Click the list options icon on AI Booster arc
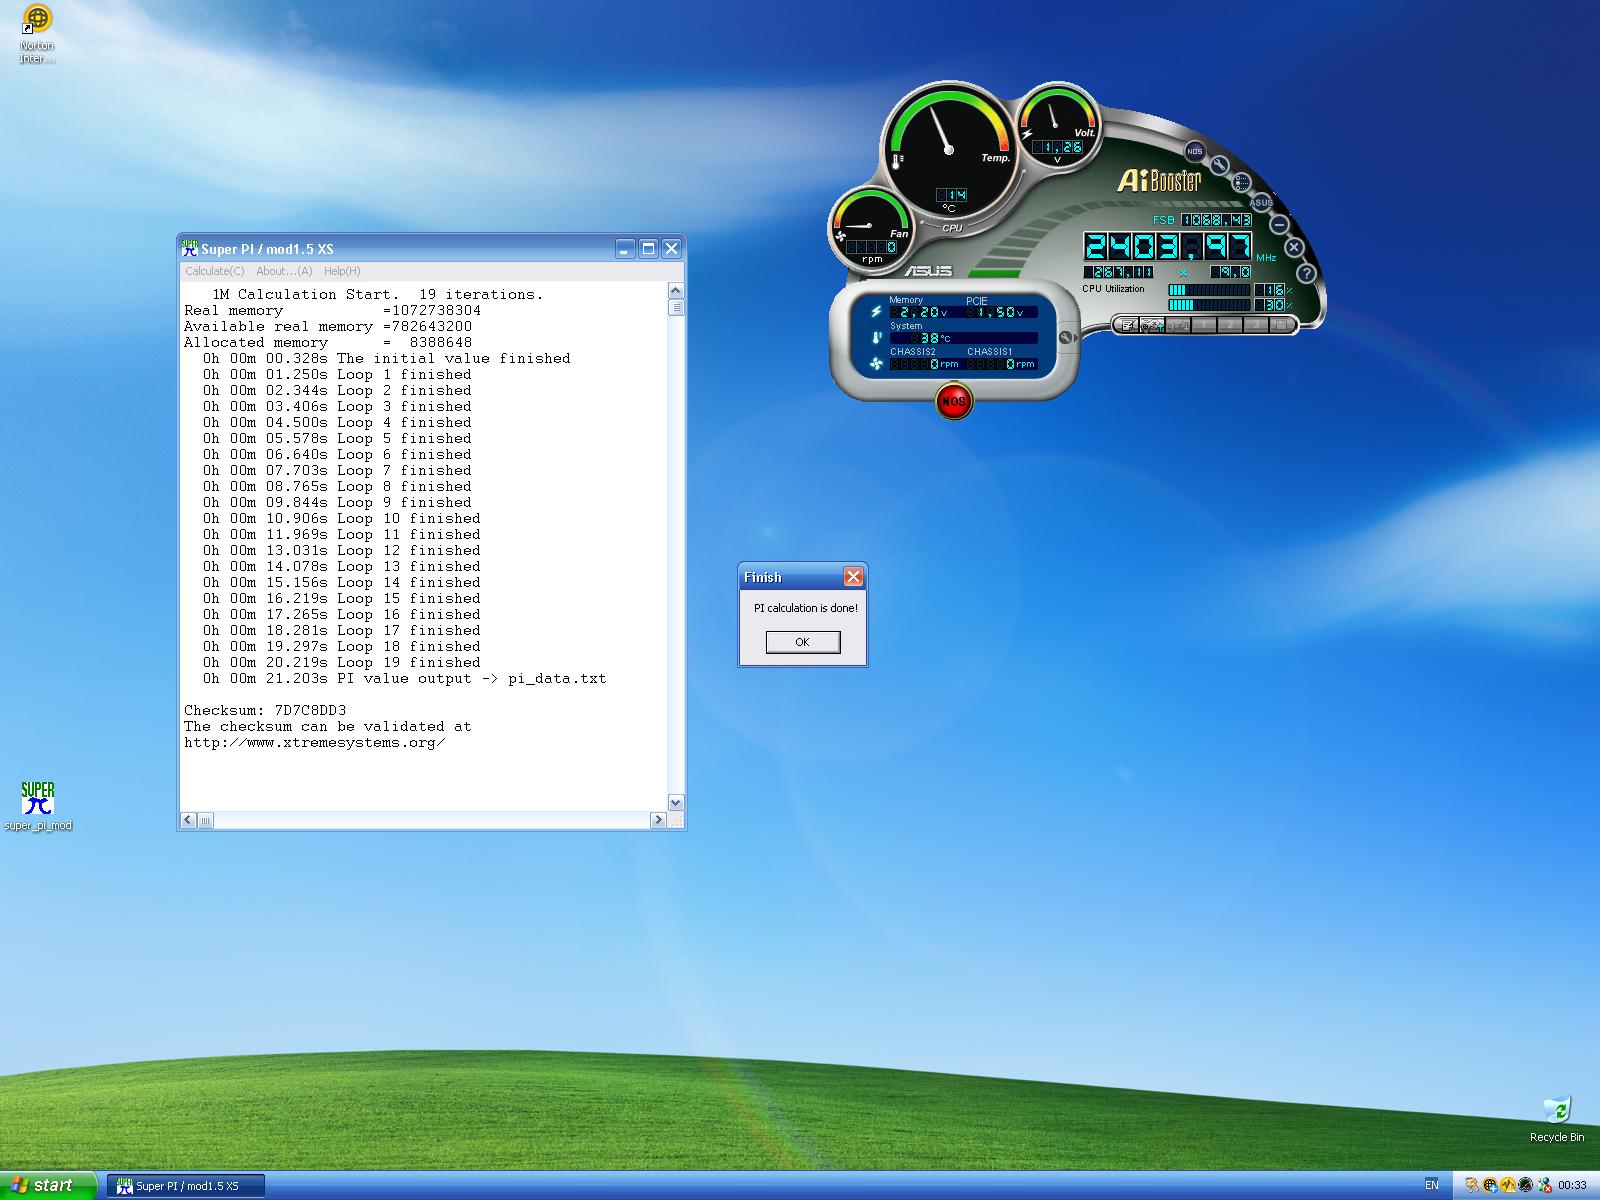The width and height of the screenshot is (1600, 1200). tap(1241, 182)
